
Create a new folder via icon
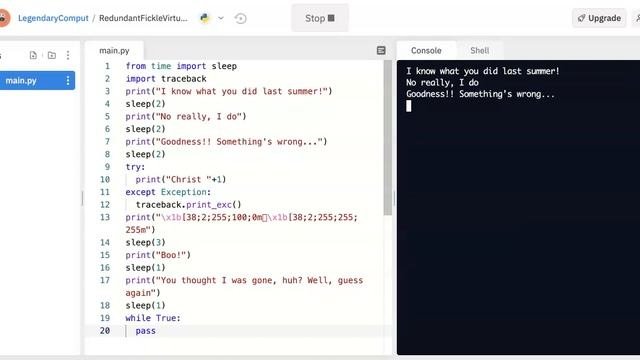pyautogui.click(x=52, y=55)
